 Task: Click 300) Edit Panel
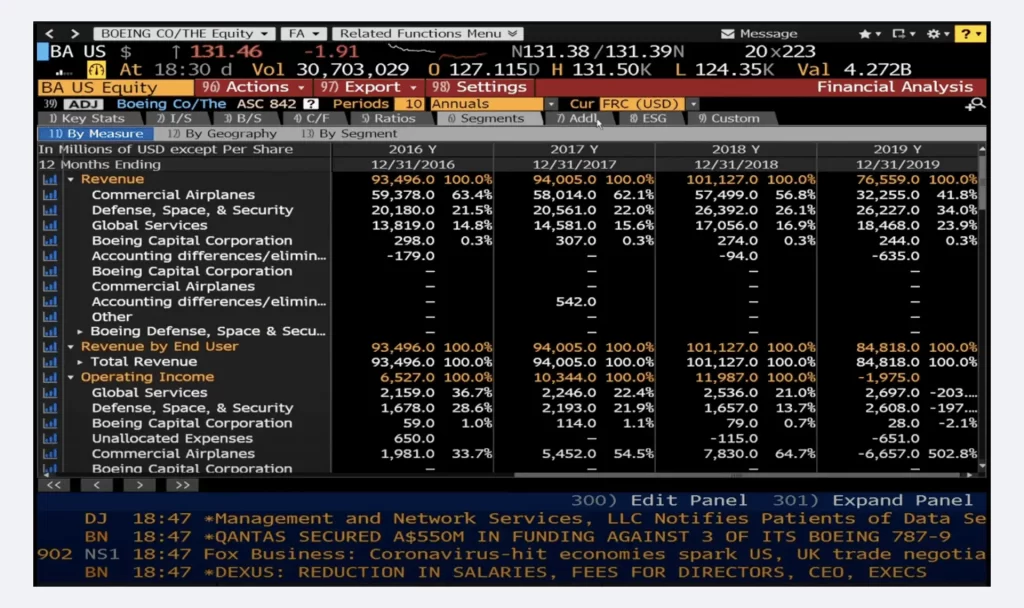pyautogui.click(x=658, y=501)
